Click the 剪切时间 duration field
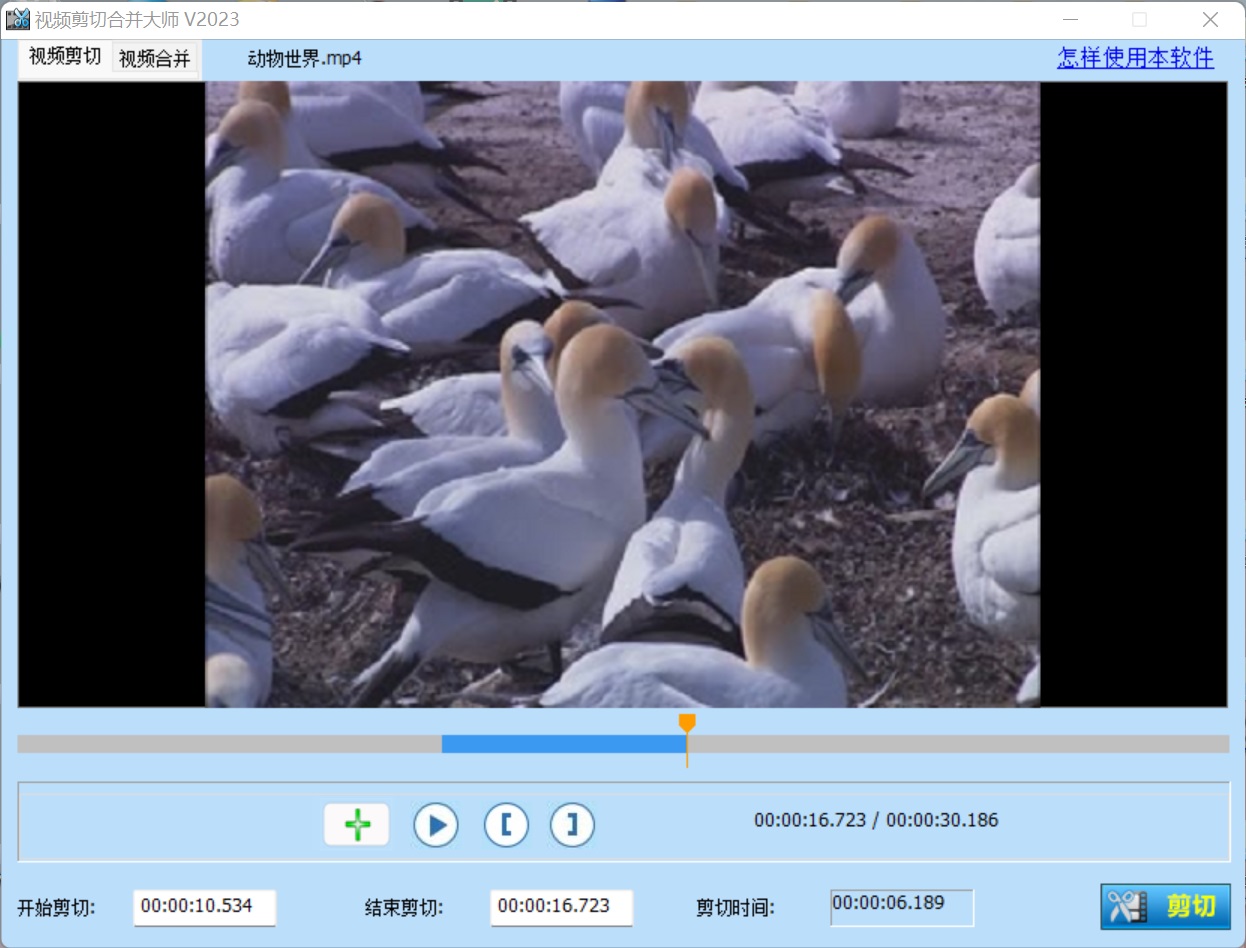1246x948 pixels. (901, 907)
